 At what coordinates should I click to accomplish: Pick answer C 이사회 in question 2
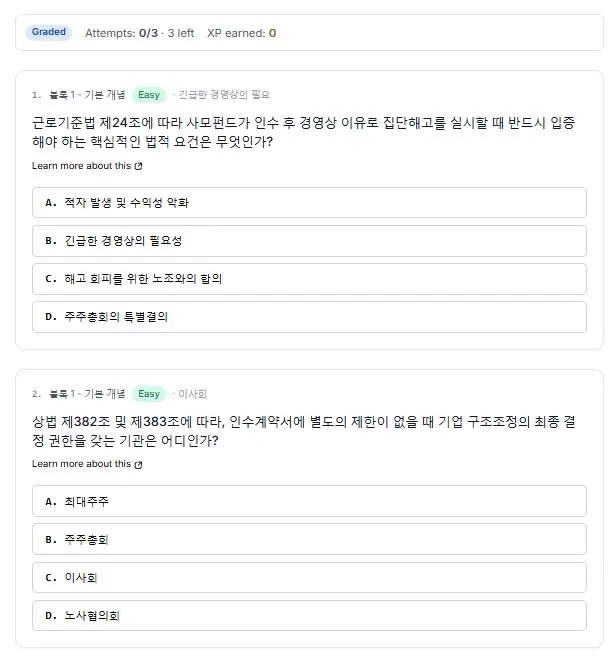pos(309,578)
